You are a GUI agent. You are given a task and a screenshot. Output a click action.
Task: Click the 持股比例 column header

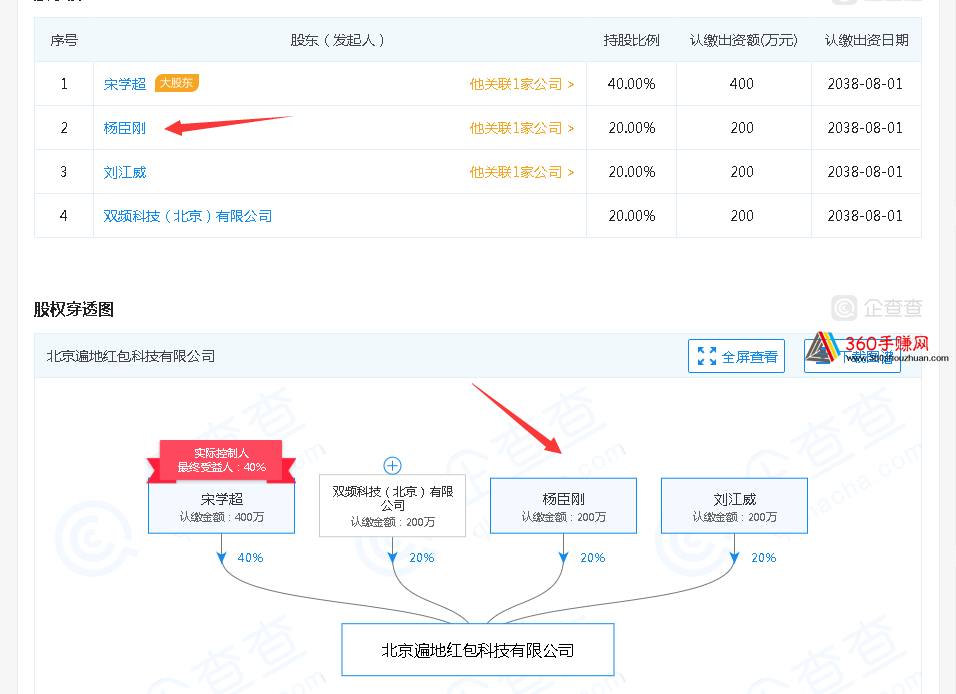[631, 40]
